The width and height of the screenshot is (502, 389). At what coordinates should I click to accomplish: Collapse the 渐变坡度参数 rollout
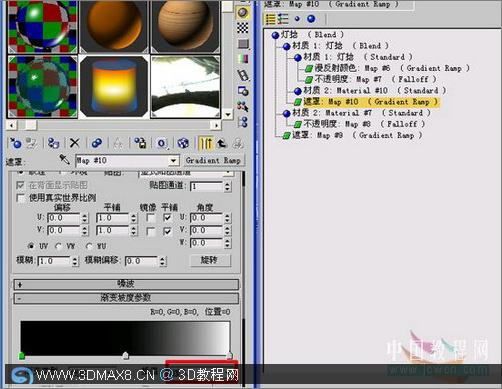(x=126, y=298)
